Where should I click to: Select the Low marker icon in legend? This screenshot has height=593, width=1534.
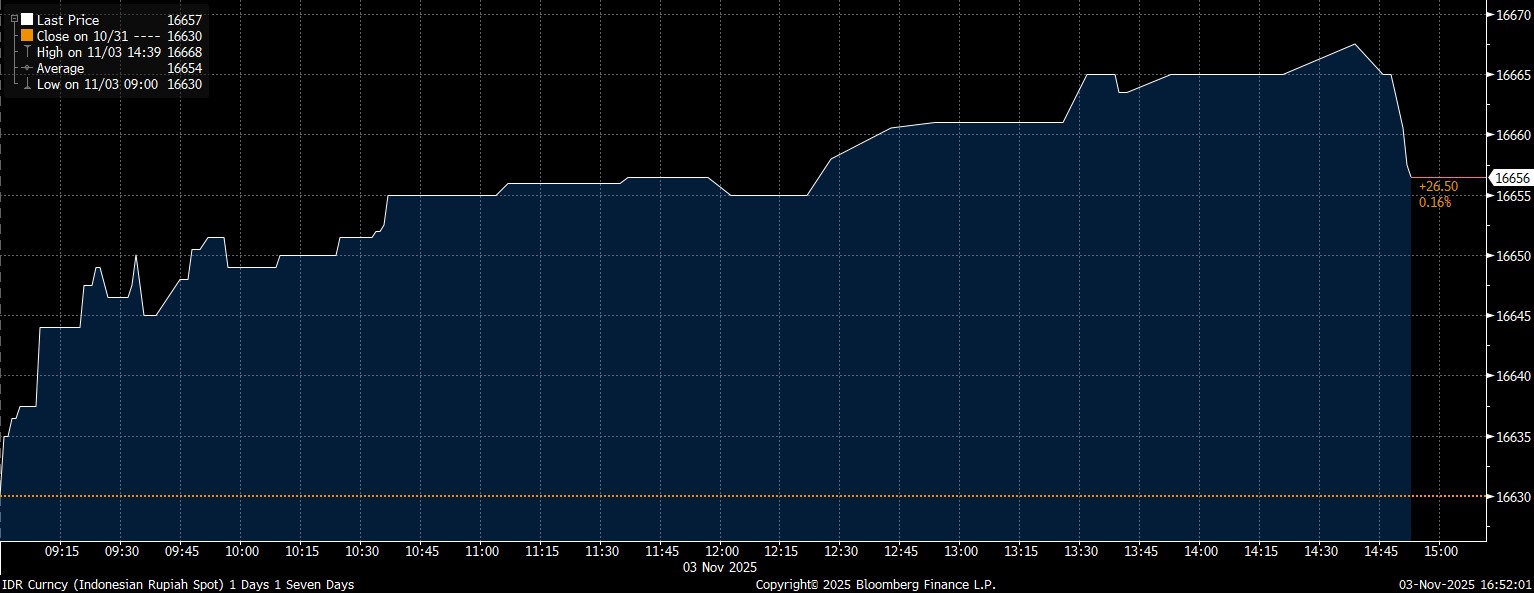tap(27, 85)
